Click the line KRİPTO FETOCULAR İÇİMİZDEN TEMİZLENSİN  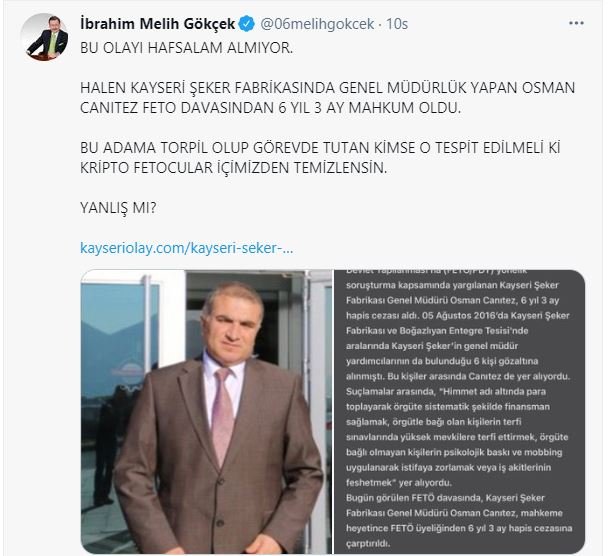tap(233, 168)
